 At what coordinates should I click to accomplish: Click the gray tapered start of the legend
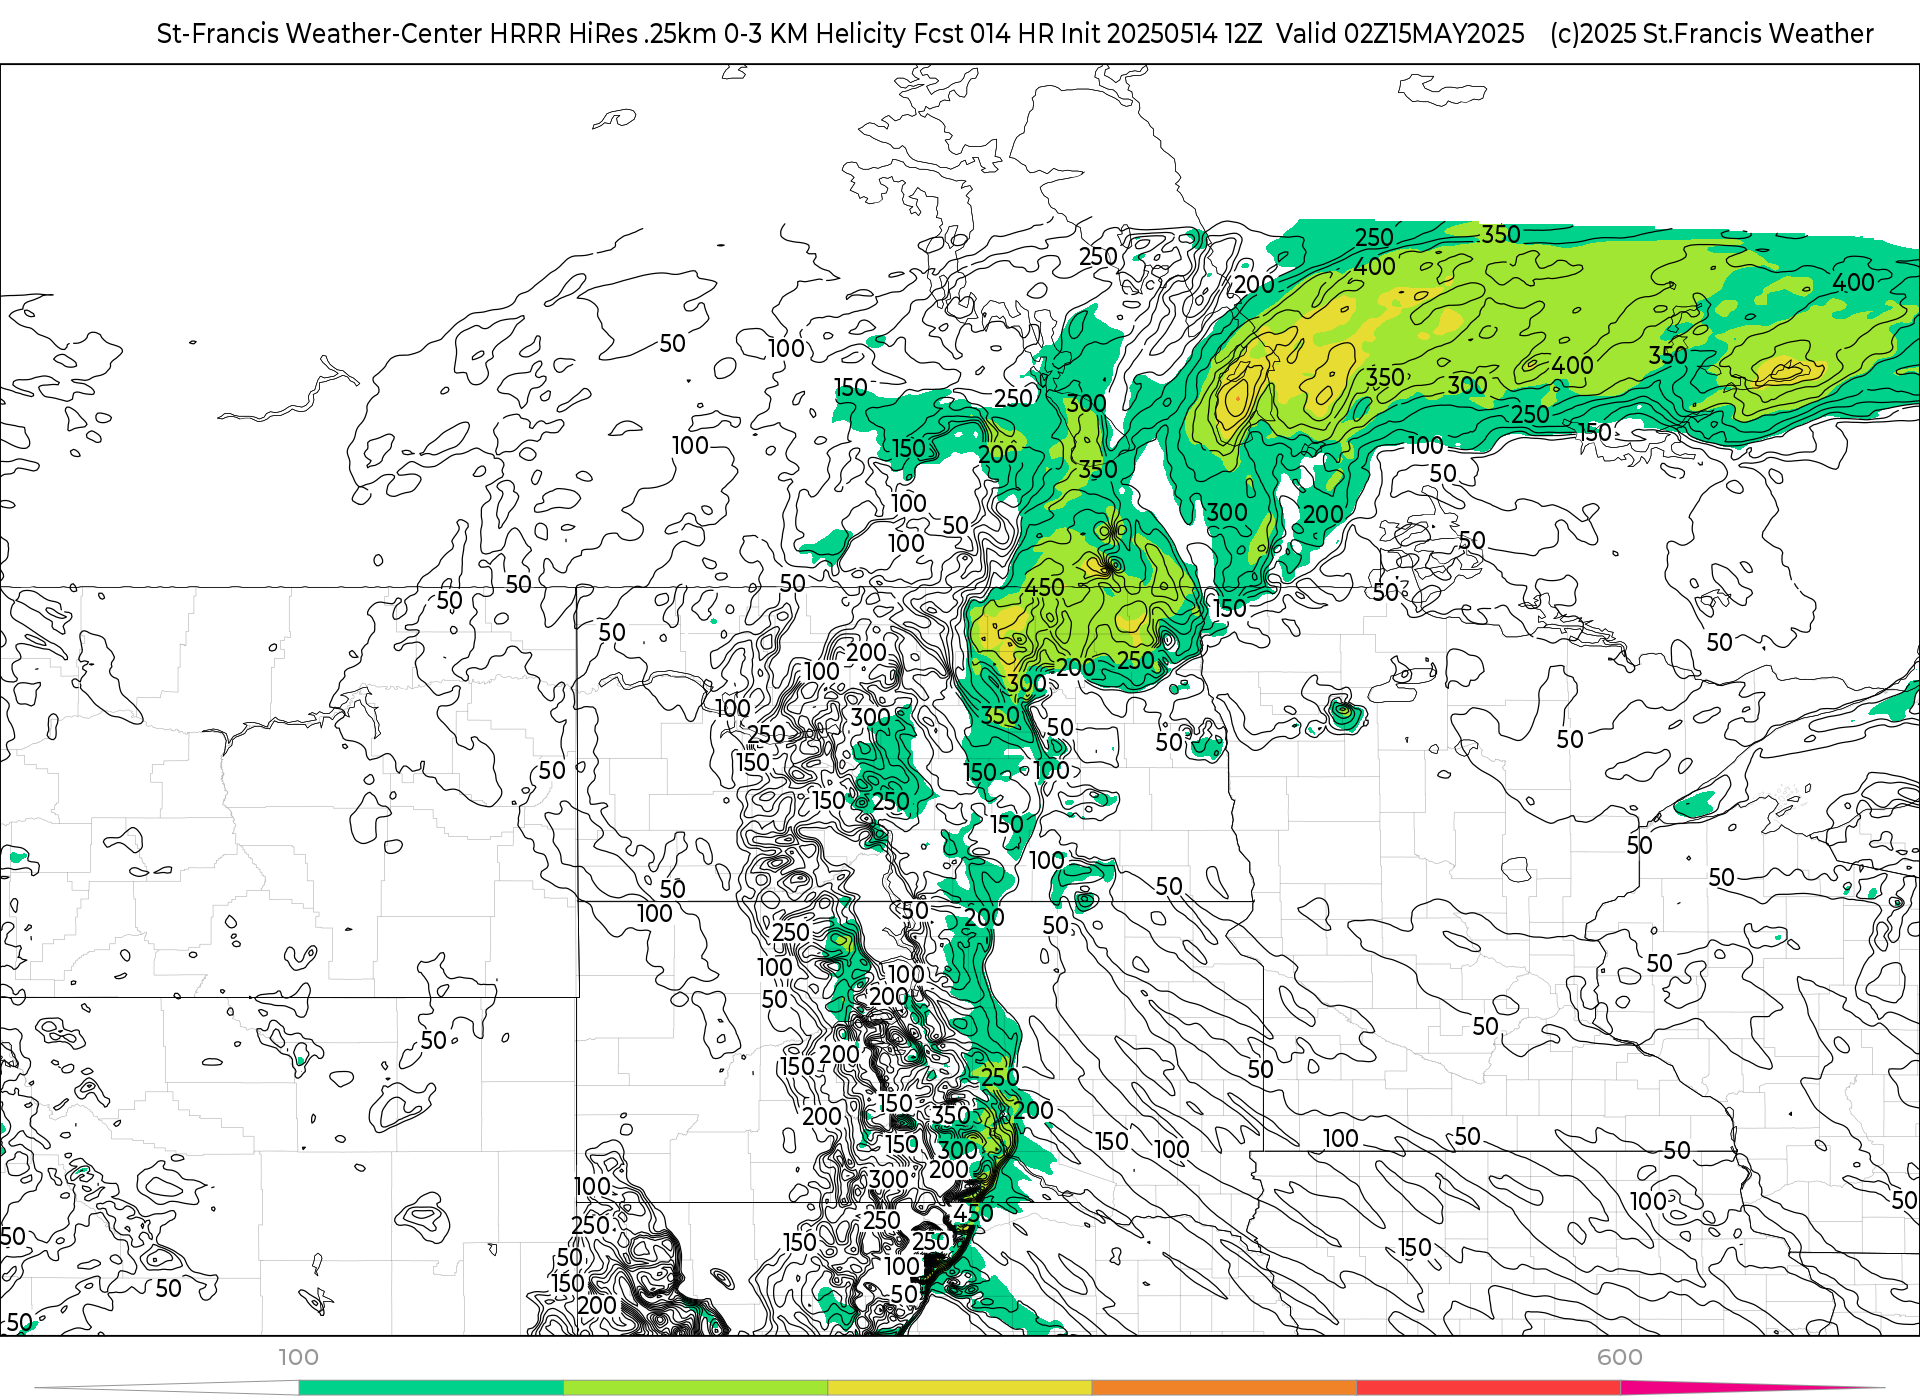click(166, 1387)
